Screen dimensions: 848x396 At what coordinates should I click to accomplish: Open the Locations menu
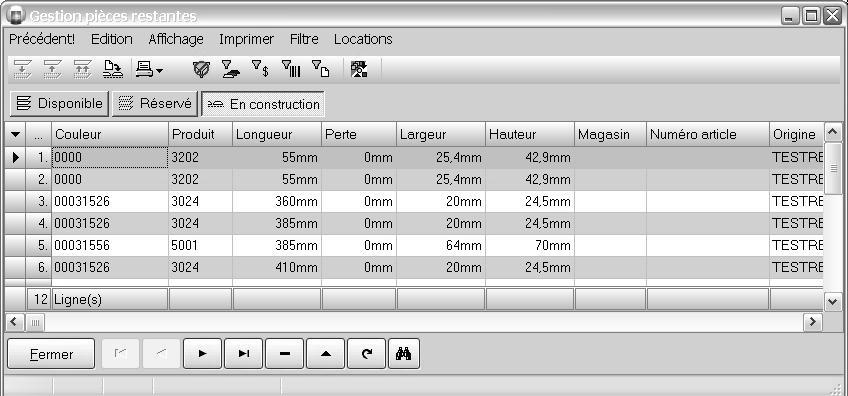[363, 39]
